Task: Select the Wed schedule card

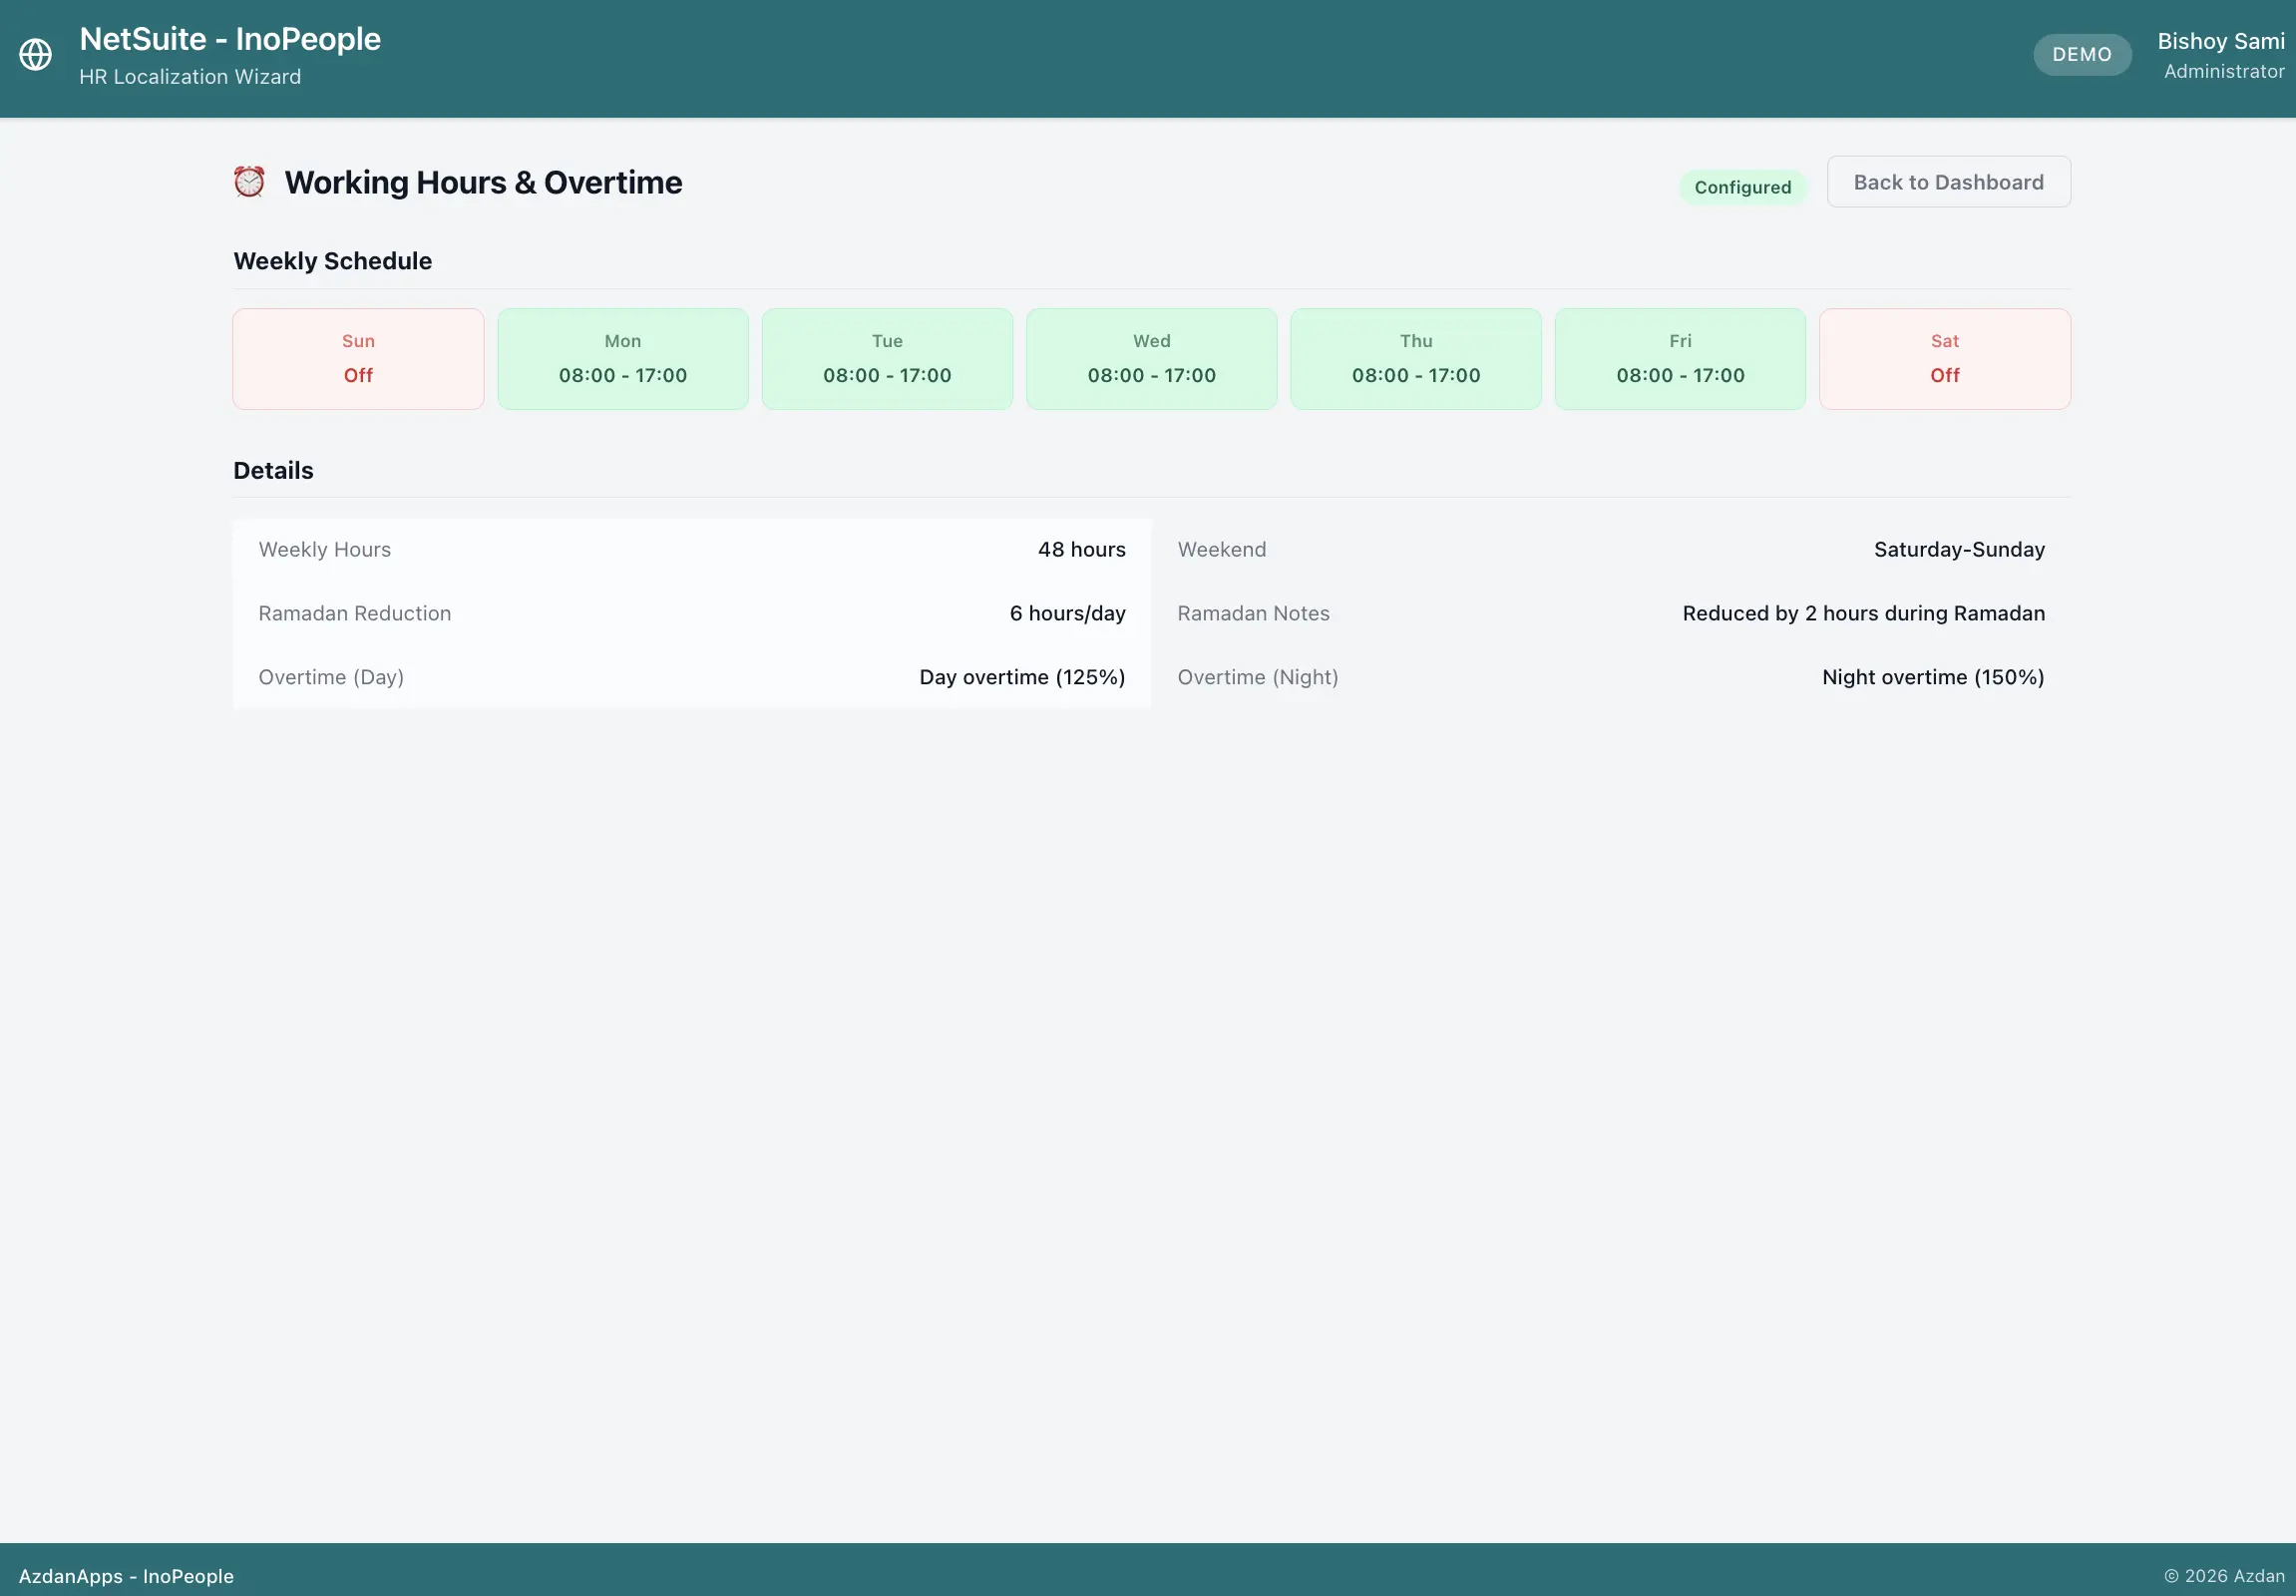Action: coord(1151,359)
